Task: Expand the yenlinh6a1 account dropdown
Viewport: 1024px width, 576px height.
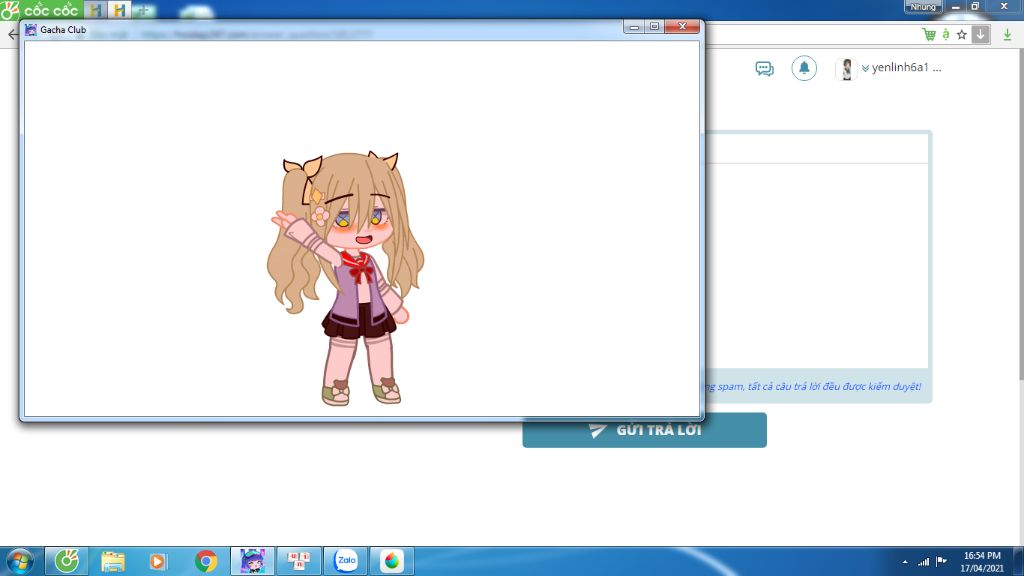Action: (x=865, y=68)
